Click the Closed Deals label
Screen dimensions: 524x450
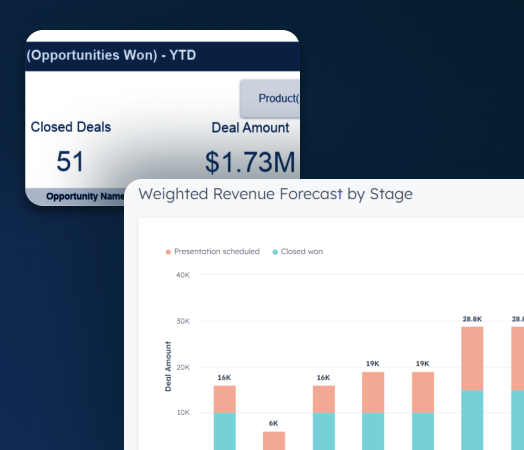tap(71, 127)
